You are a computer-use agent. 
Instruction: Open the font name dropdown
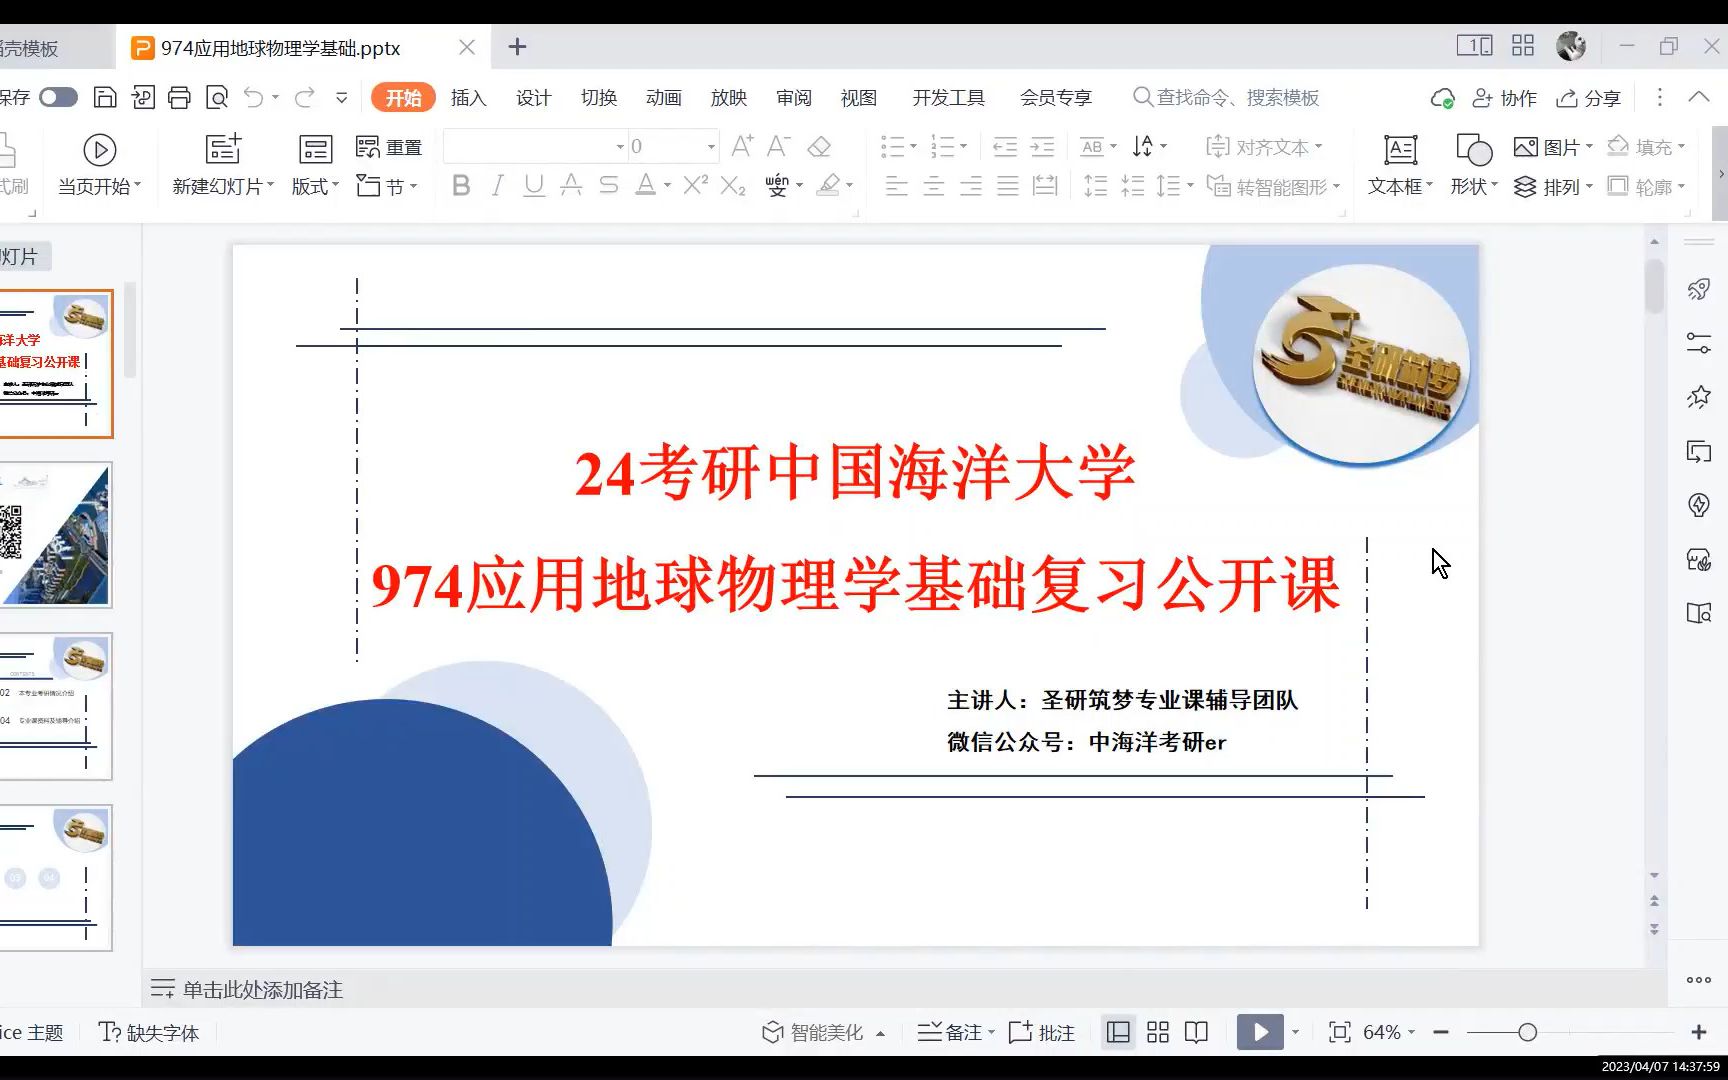(620, 147)
